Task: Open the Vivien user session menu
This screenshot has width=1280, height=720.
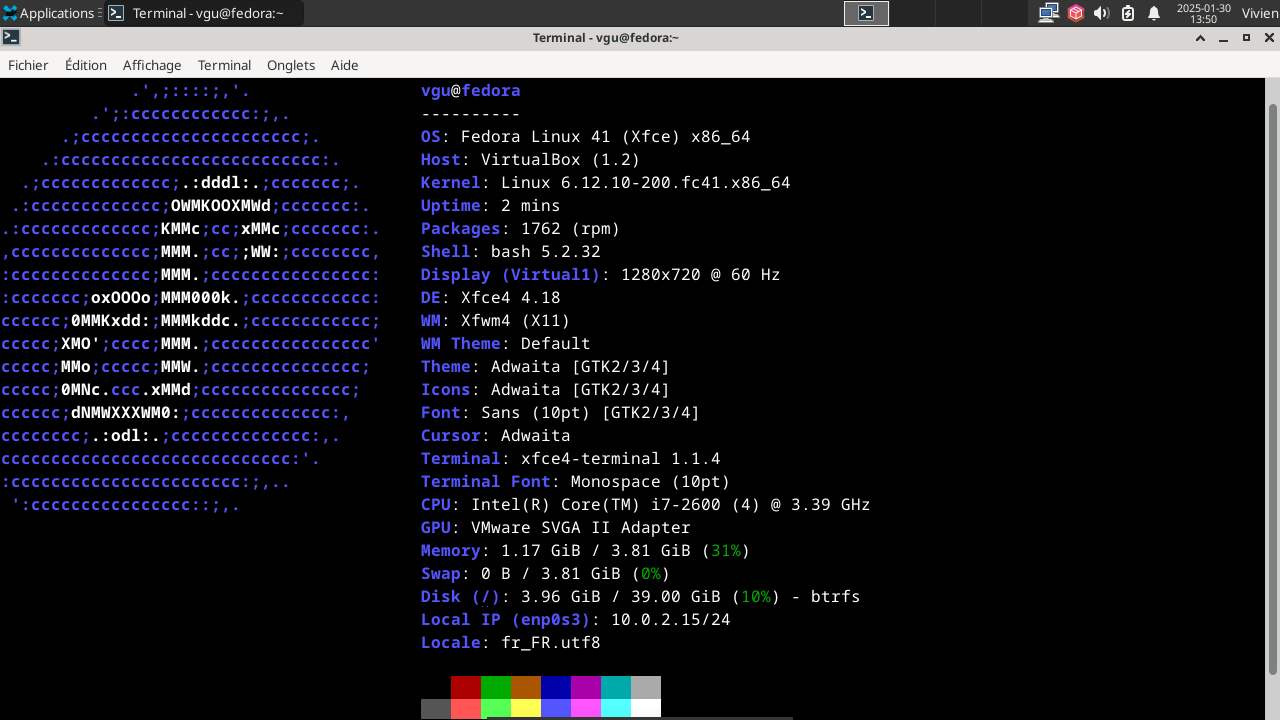Action: pyautogui.click(x=1259, y=13)
